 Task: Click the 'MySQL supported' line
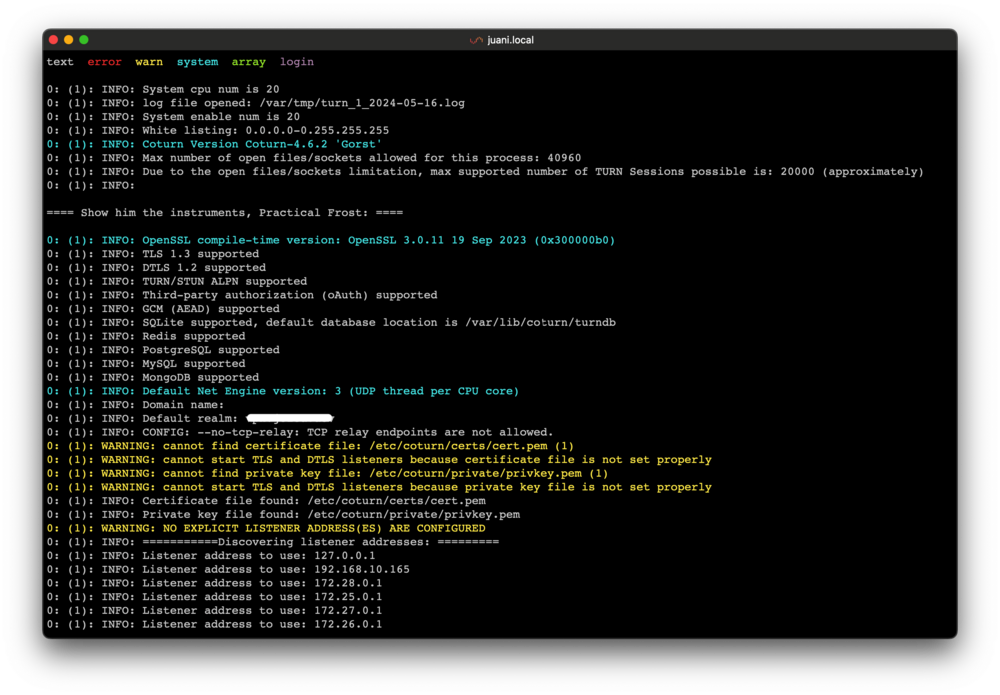click(x=146, y=363)
